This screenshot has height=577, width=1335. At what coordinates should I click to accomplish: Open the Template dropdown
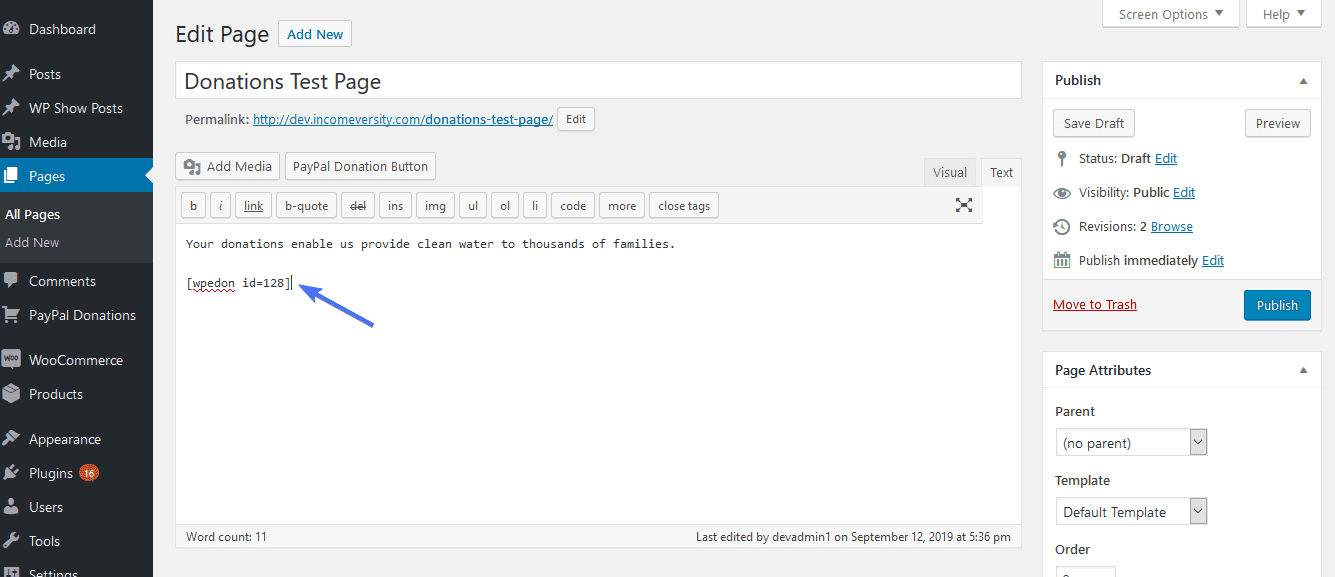[1131, 511]
